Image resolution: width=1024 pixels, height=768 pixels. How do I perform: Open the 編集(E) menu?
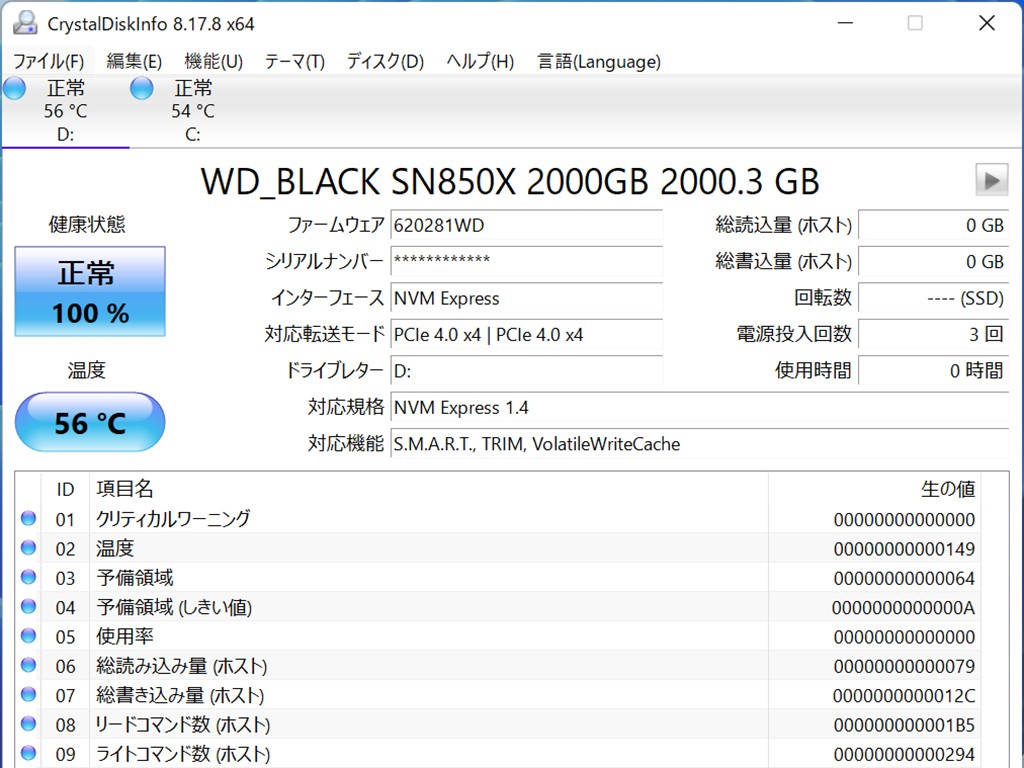(x=134, y=61)
